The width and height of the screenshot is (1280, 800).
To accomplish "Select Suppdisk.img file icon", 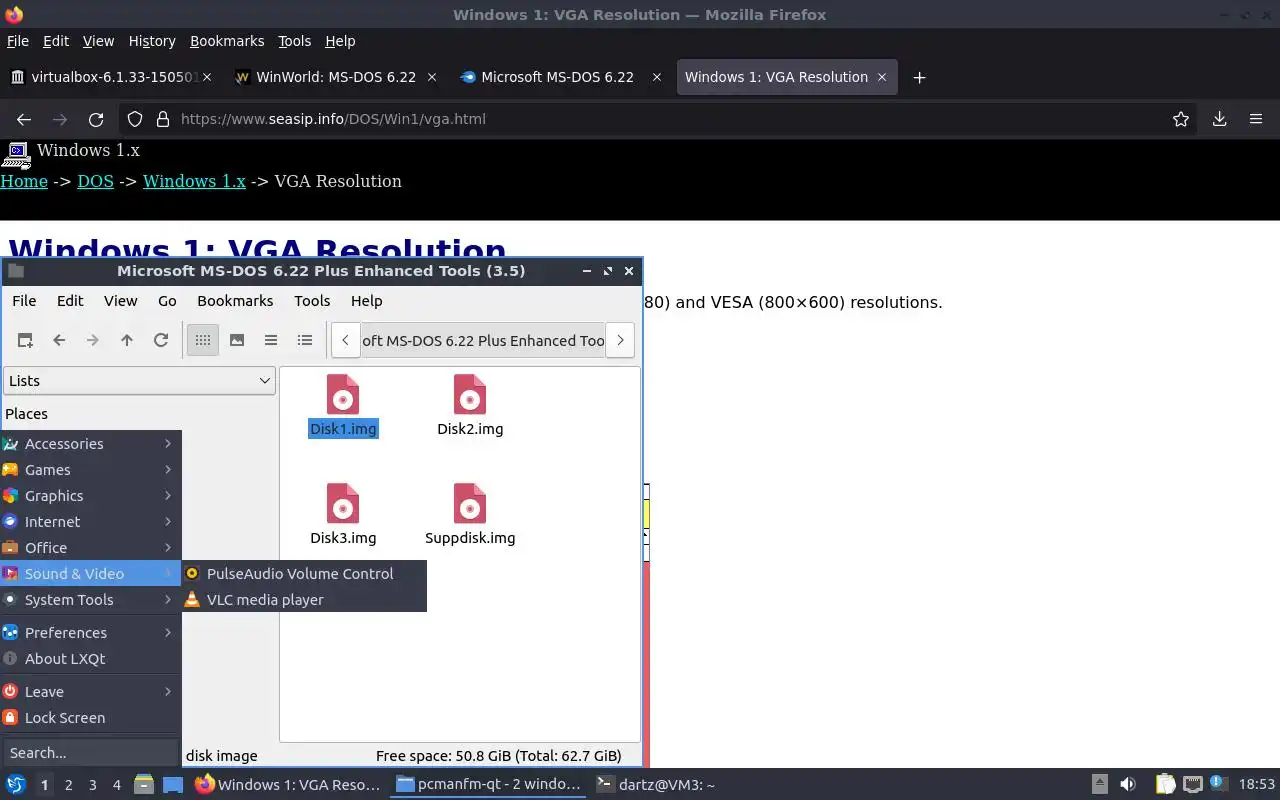I will coord(470,505).
